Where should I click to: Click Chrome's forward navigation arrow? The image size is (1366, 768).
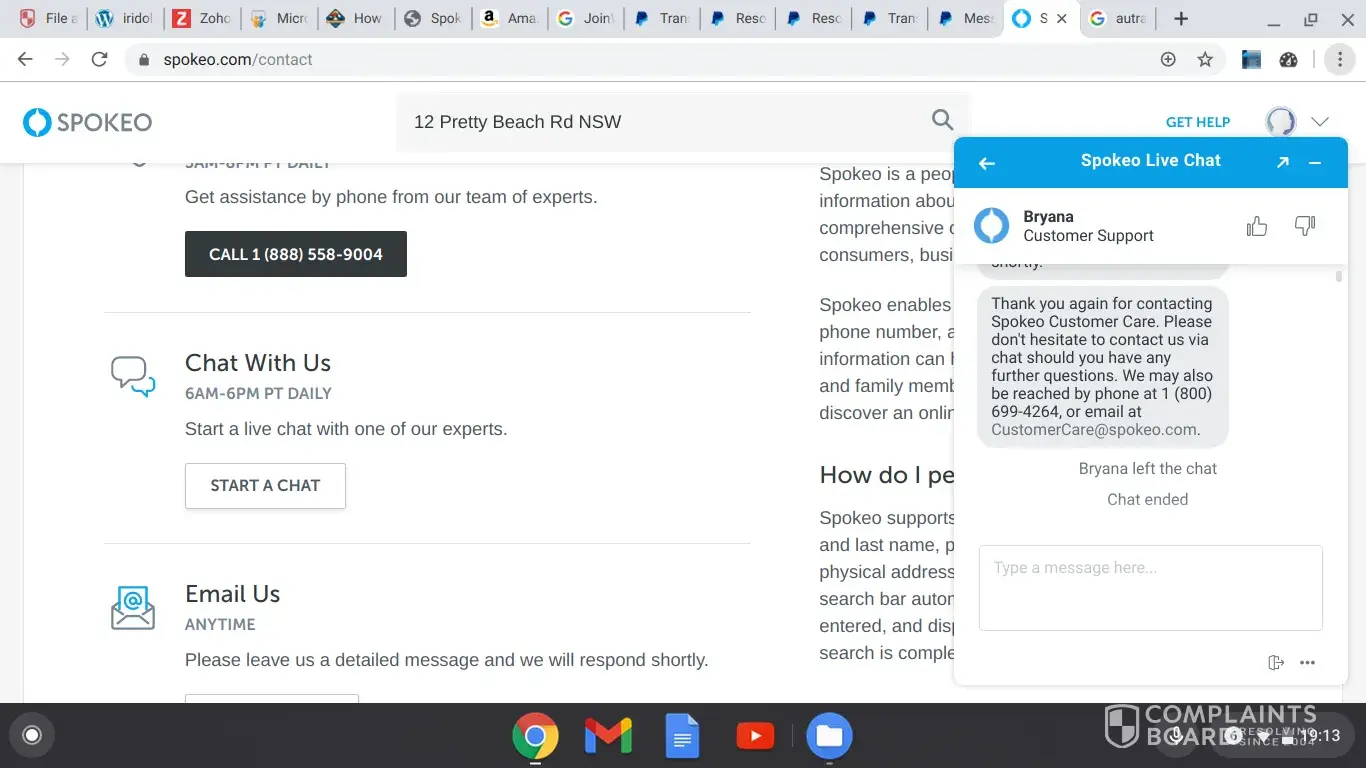[x=62, y=59]
